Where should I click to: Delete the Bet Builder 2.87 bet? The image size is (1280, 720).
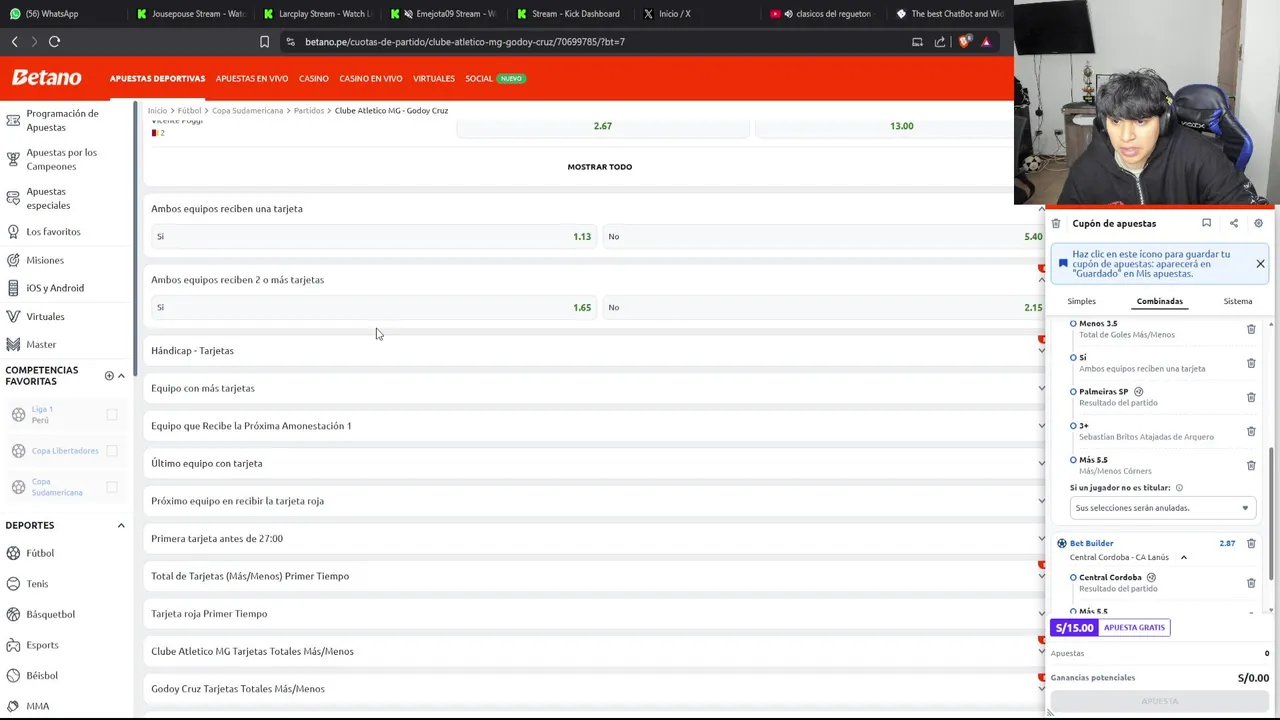click(1251, 543)
